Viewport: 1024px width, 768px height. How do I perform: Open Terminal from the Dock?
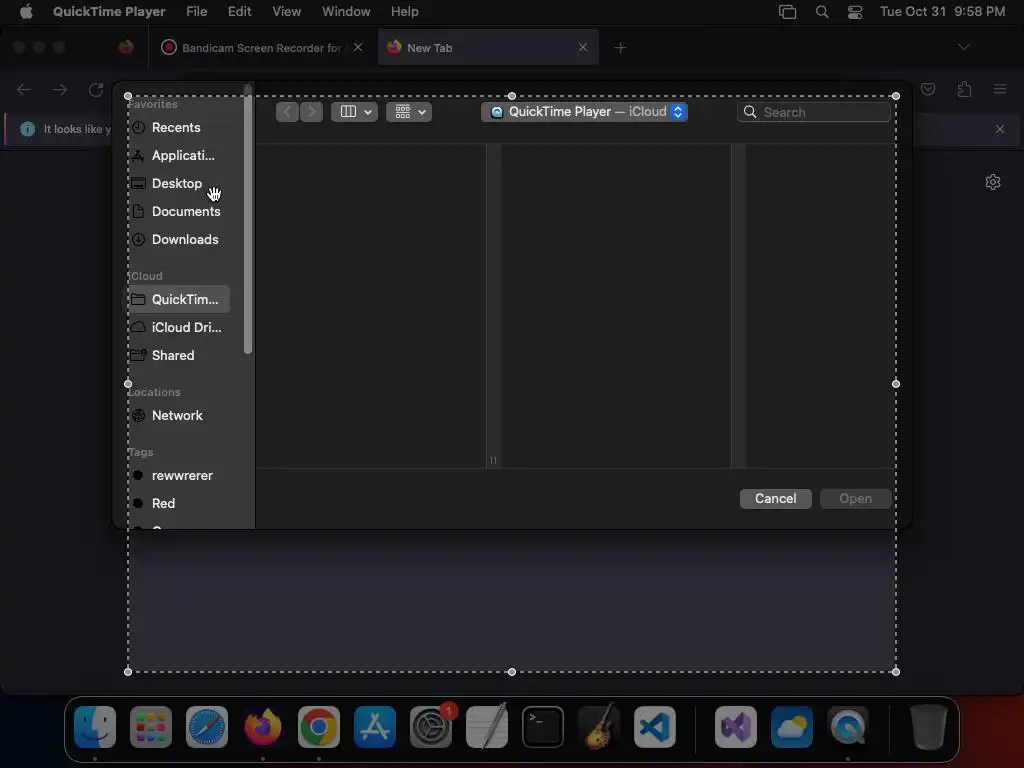tap(543, 727)
